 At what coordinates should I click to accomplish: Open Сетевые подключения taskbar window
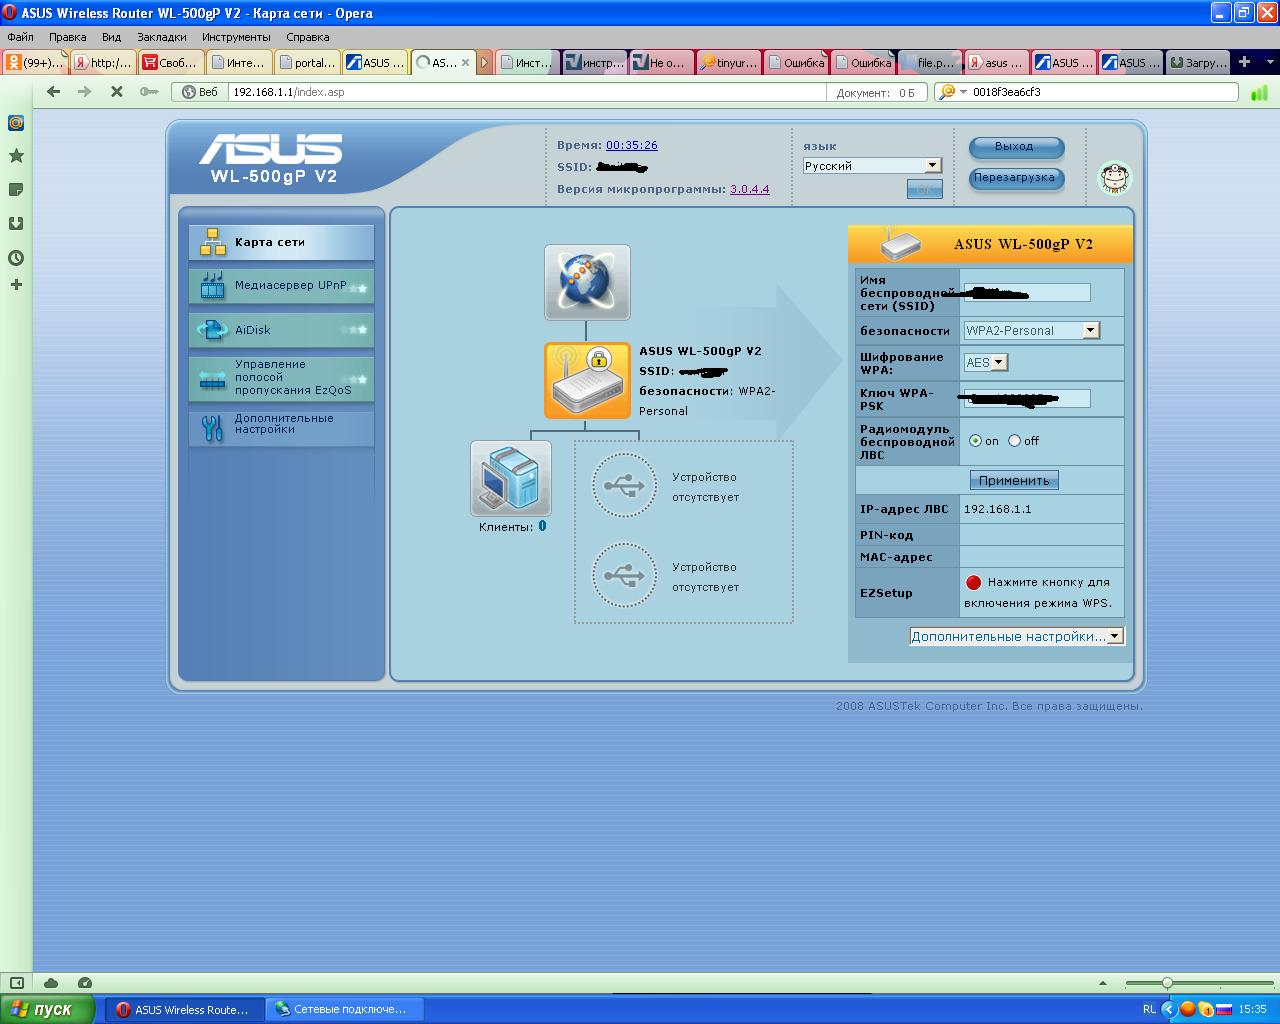345,1010
